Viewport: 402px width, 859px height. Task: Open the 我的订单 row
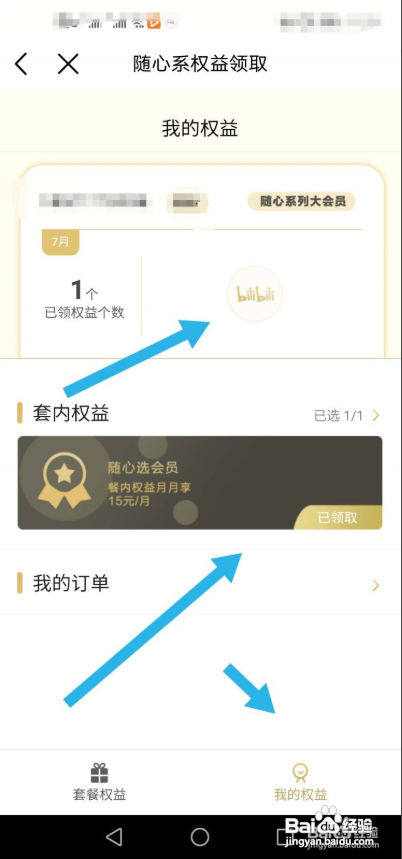coord(200,583)
